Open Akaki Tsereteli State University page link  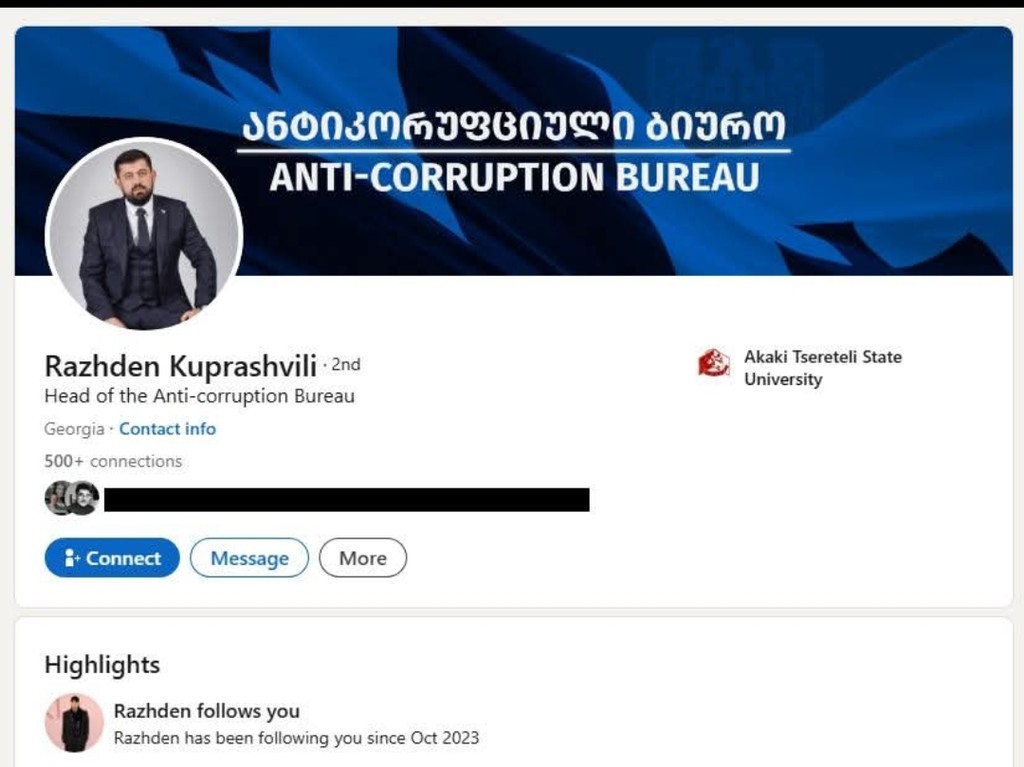[823, 368]
